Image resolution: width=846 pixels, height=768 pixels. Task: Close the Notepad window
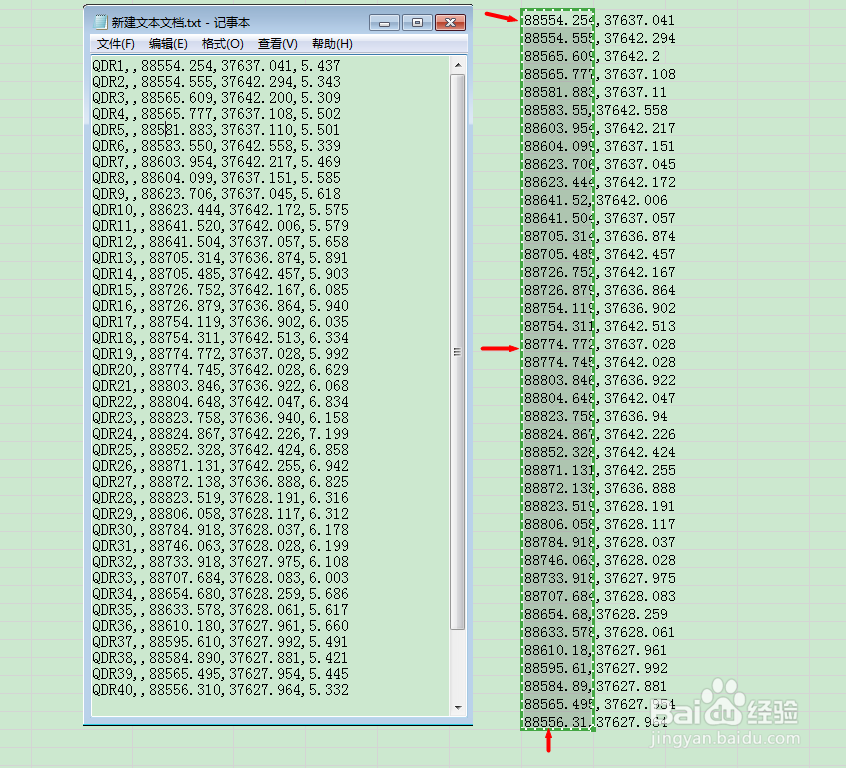[451, 23]
